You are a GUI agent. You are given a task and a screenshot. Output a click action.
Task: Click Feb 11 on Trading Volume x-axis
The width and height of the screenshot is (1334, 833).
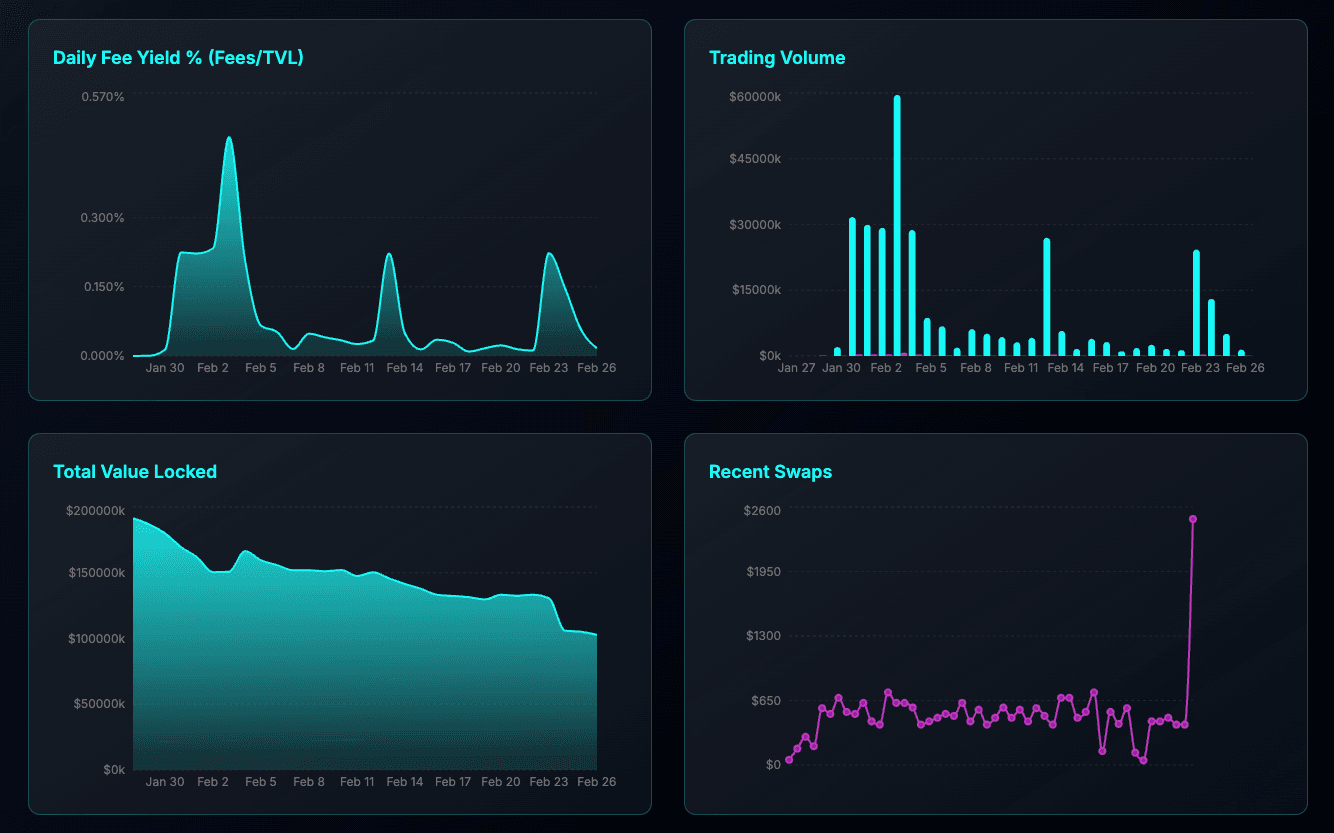click(x=1021, y=368)
